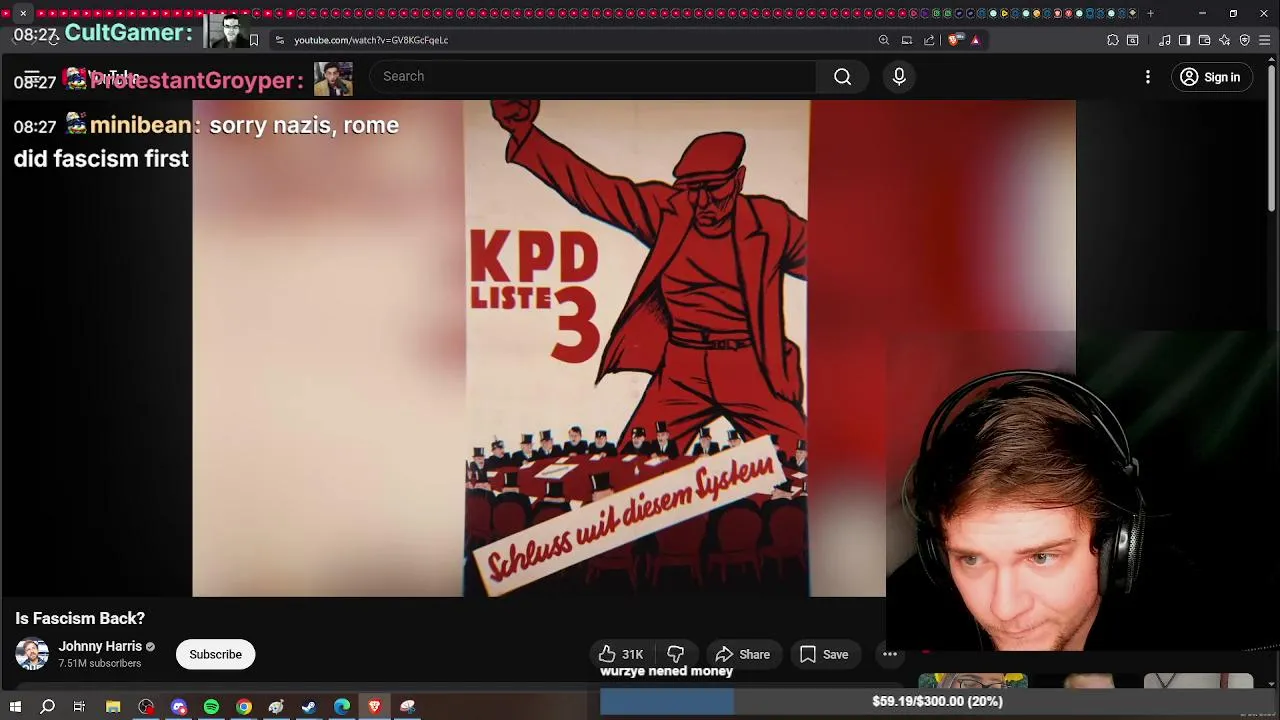Toggle the browser sidebar panel icon
1280x720 pixels.
click(1185, 40)
